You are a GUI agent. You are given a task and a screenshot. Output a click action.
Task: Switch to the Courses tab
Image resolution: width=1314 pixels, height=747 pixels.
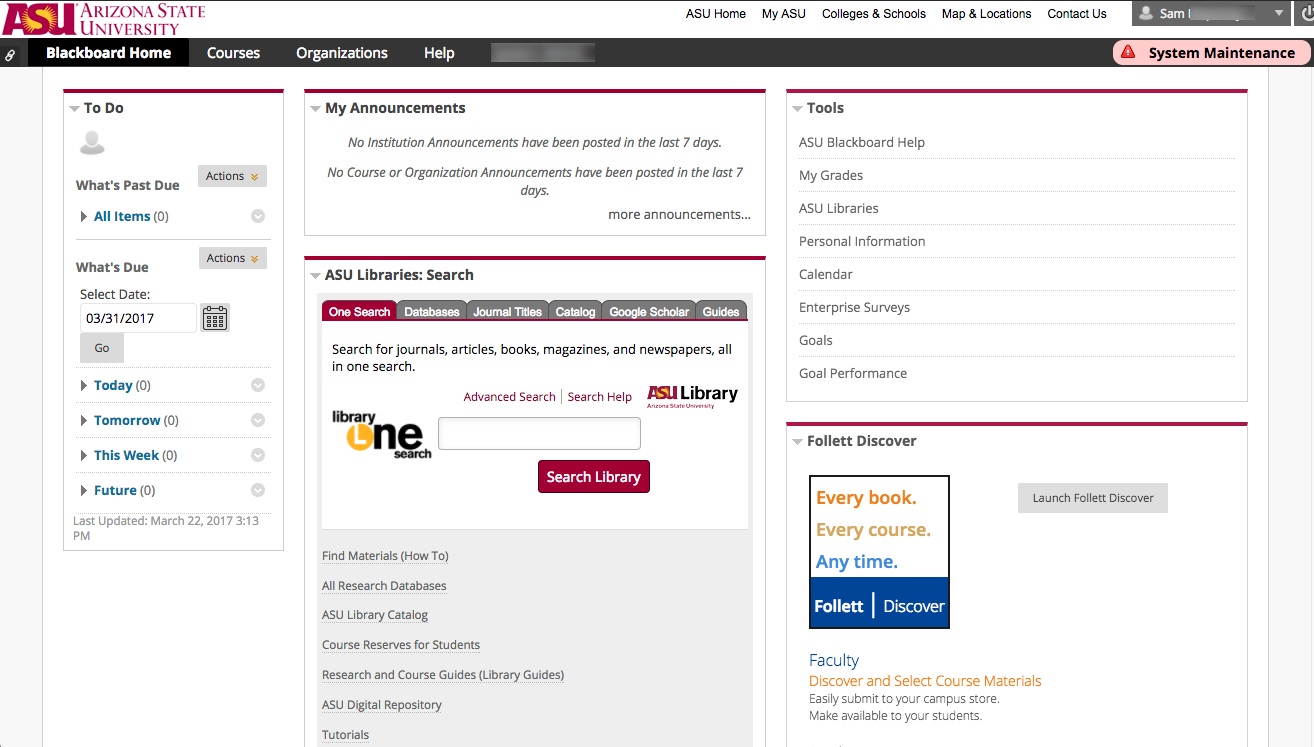pos(233,53)
